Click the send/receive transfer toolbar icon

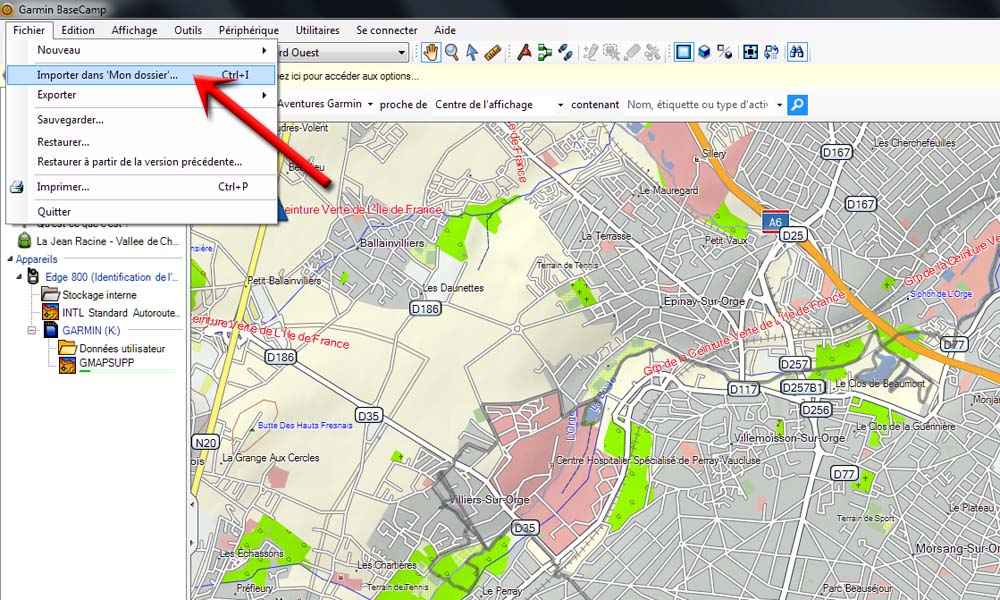coord(772,52)
